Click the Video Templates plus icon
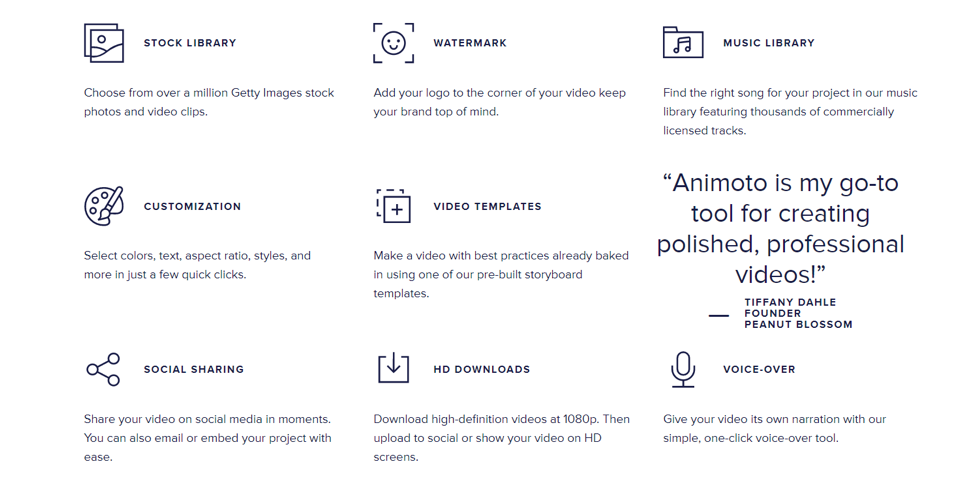 point(394,206)
